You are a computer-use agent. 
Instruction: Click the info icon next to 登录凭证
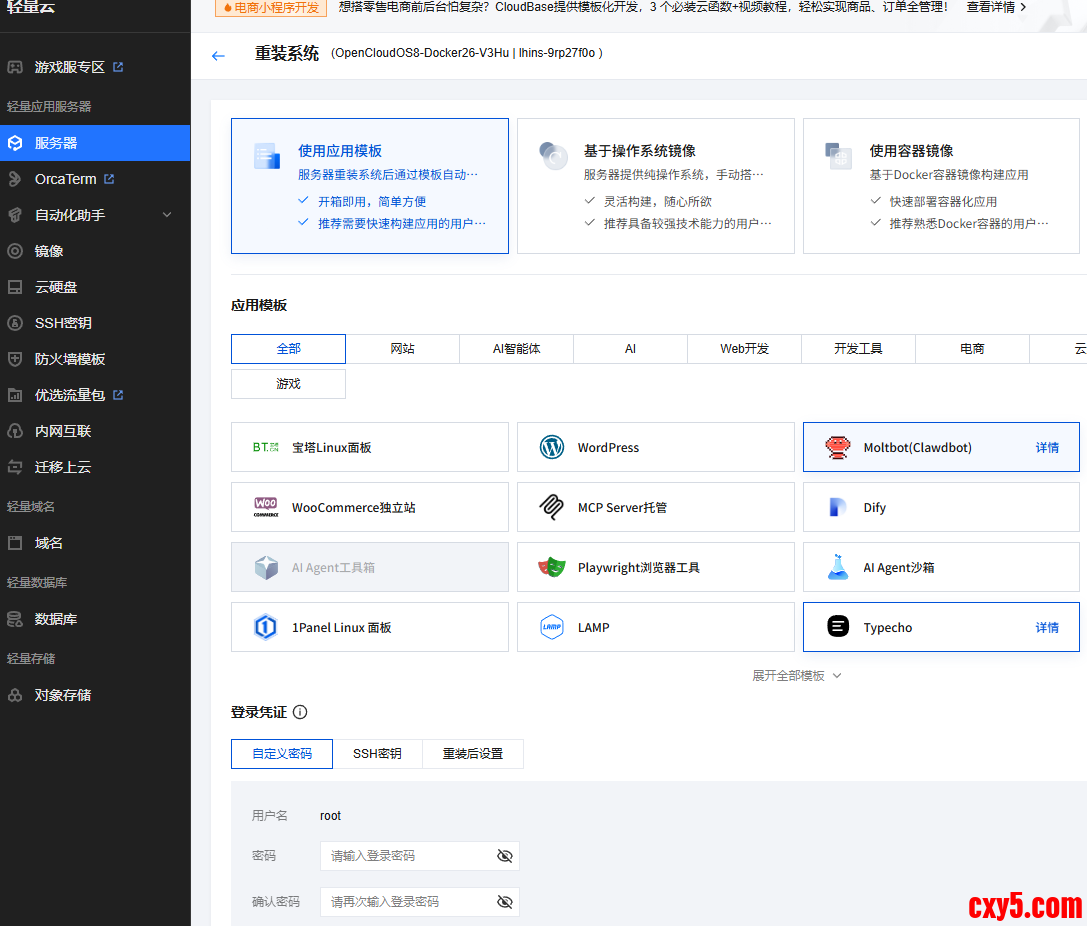tap(300, 712)
